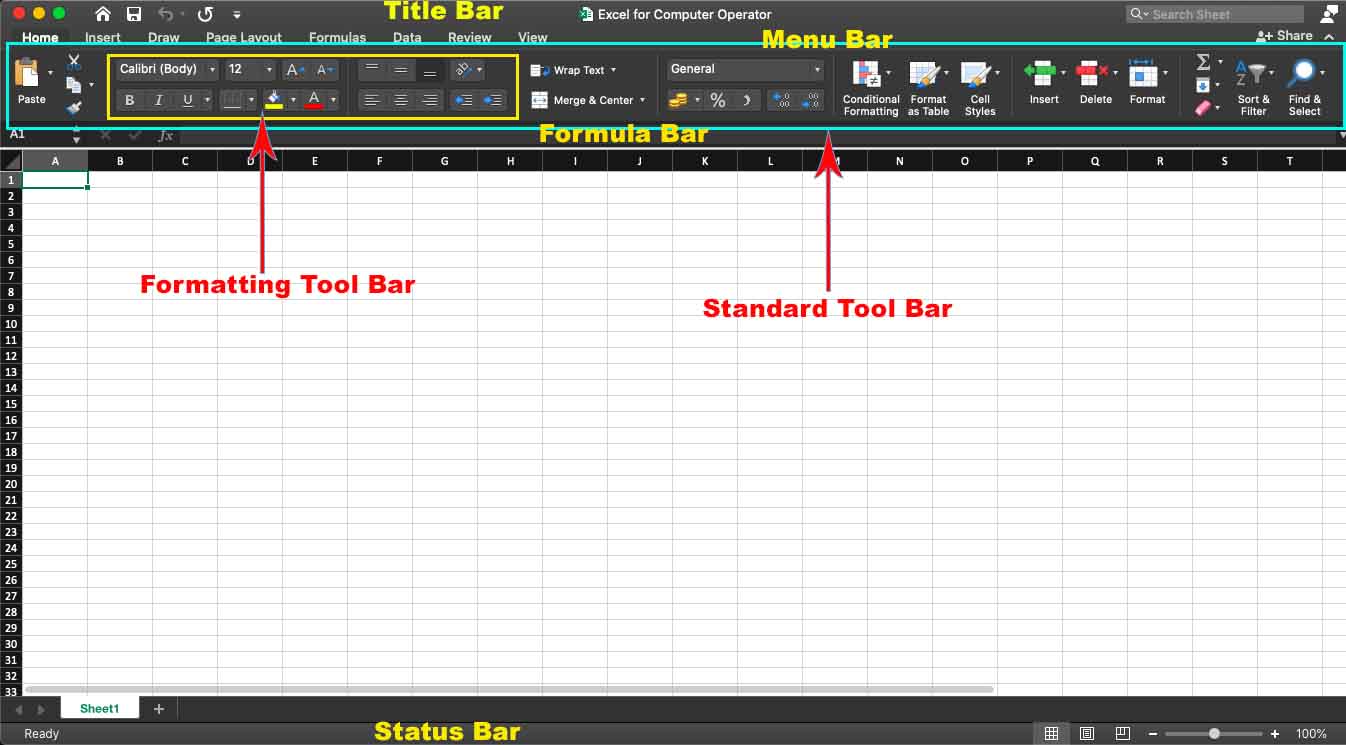
Task: Click the Share button
Action: tap(1285, 35)
